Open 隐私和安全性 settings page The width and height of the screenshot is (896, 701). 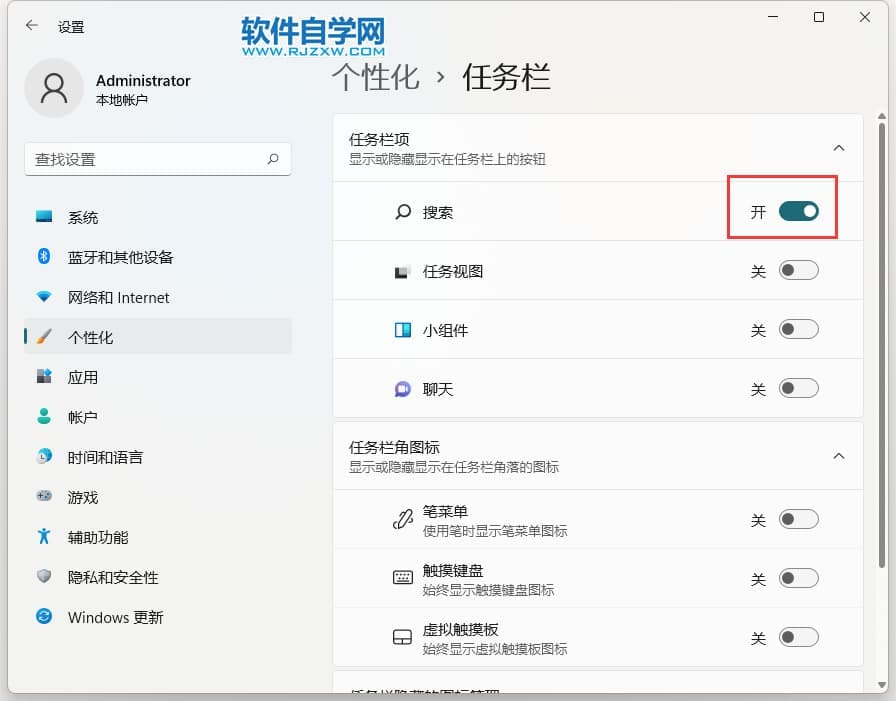[113, 577]
